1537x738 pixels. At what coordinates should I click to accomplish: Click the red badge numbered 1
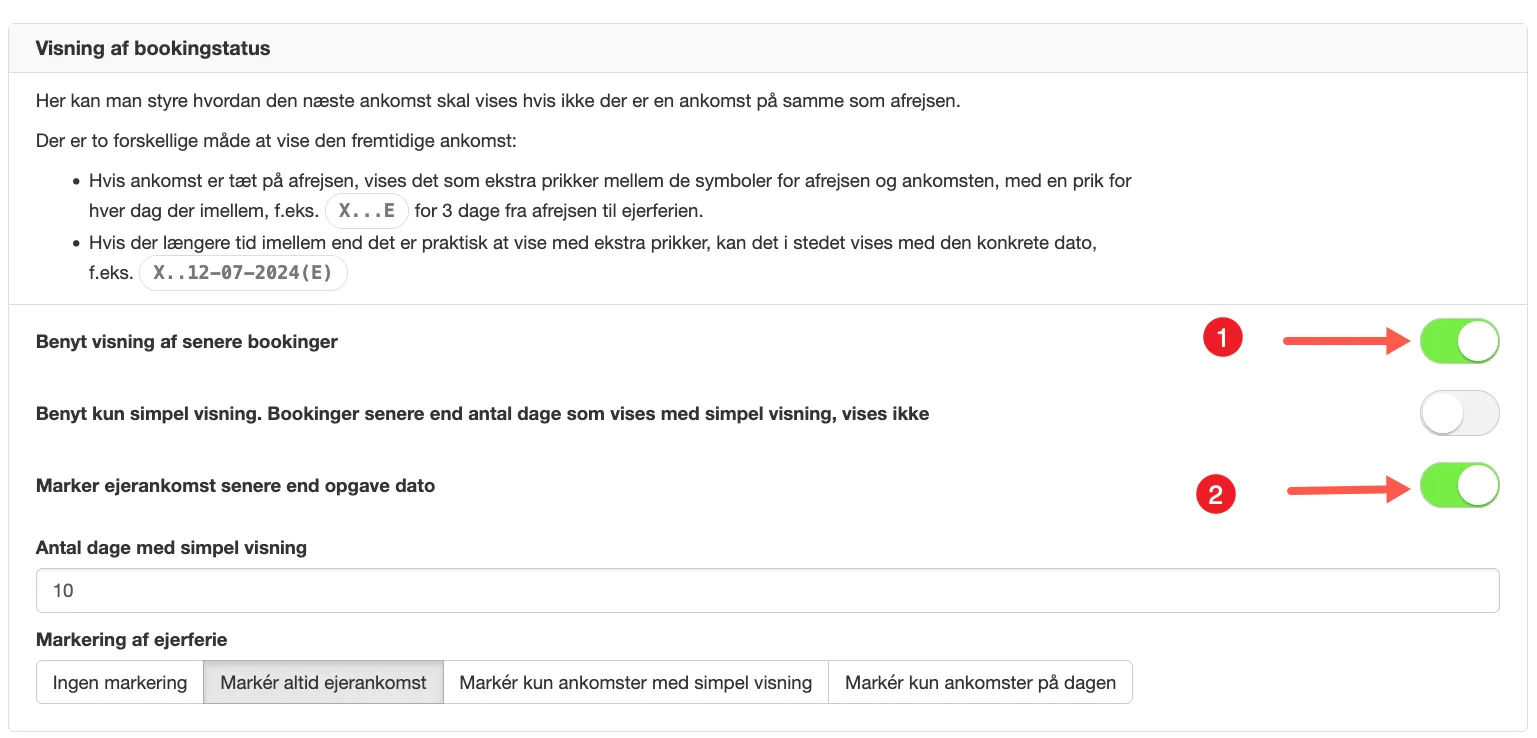pyautogui.click(x=1222, y=337)
